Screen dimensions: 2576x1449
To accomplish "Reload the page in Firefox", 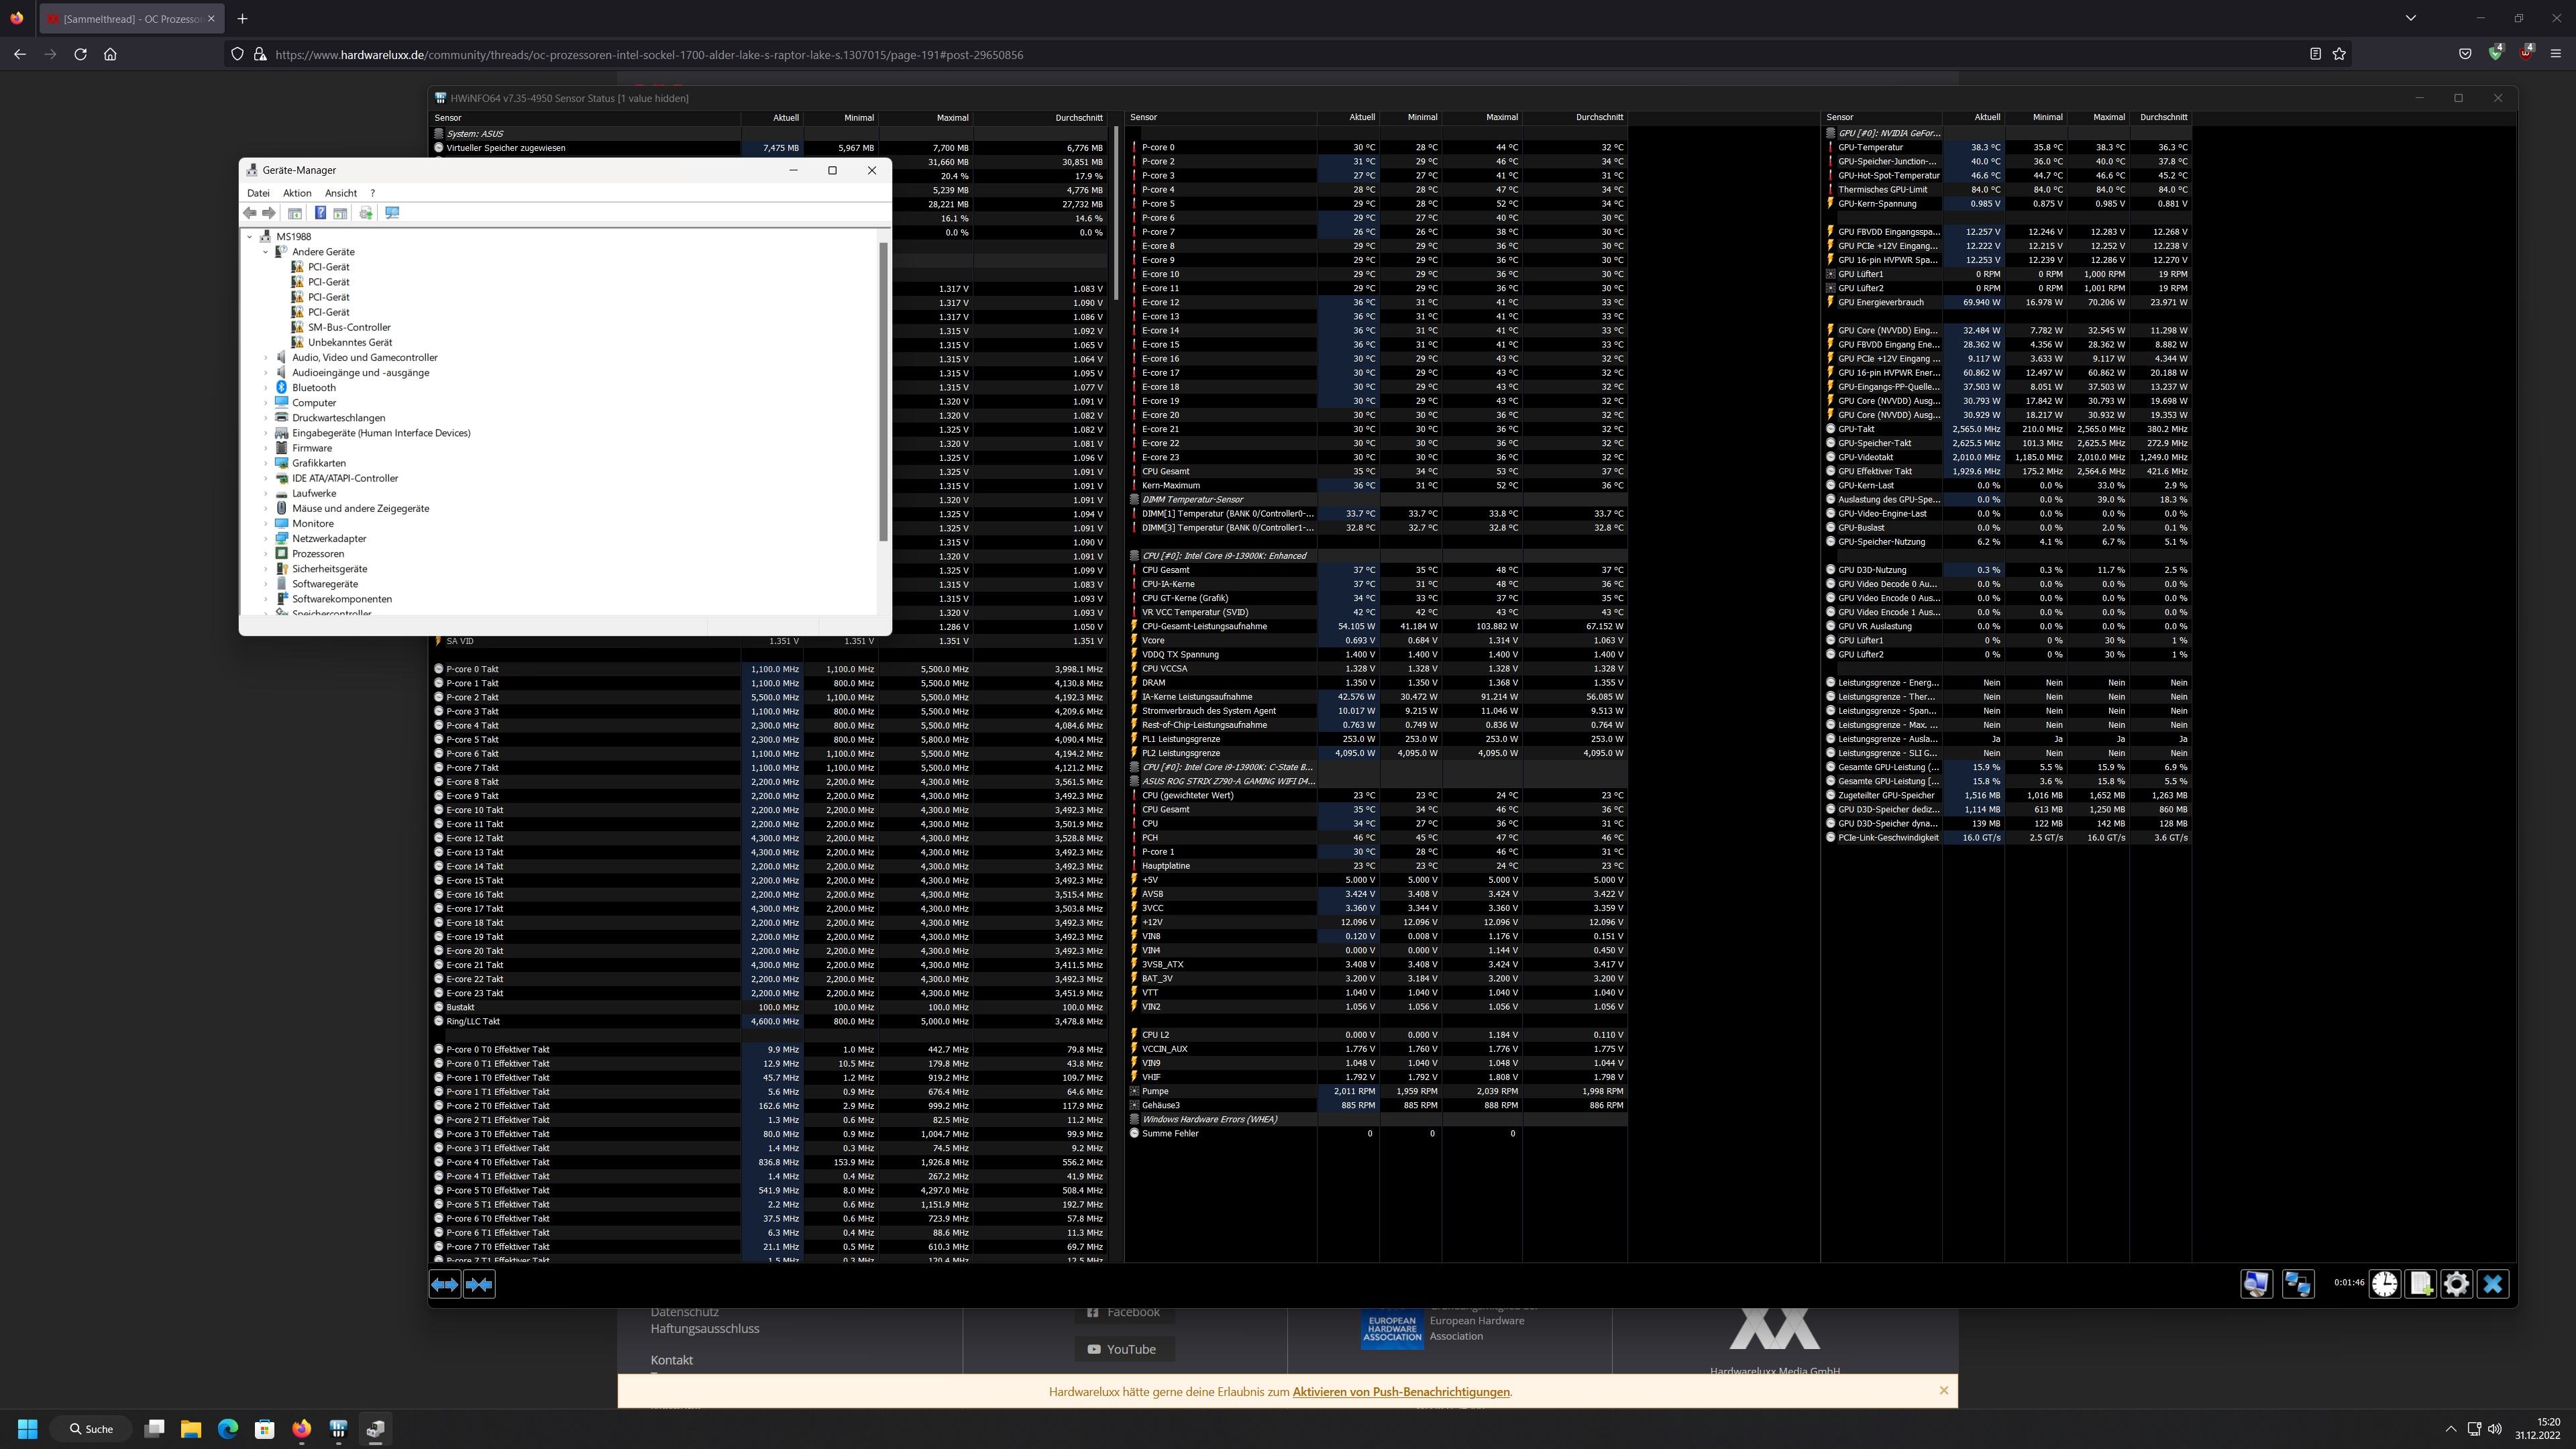I will click(x=81, y=54).
